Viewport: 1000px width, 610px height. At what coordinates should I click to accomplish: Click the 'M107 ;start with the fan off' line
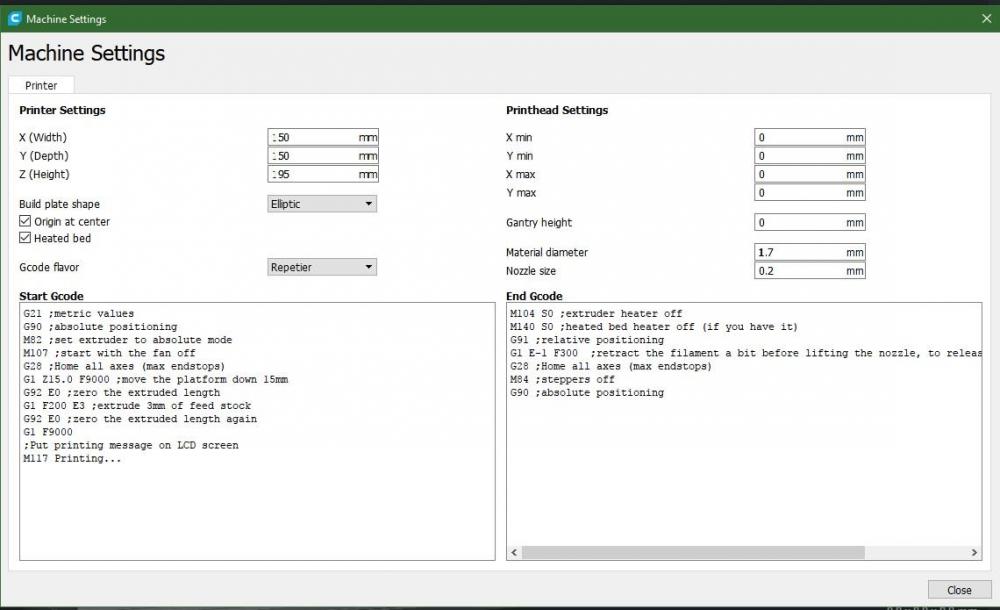(109, 353)
